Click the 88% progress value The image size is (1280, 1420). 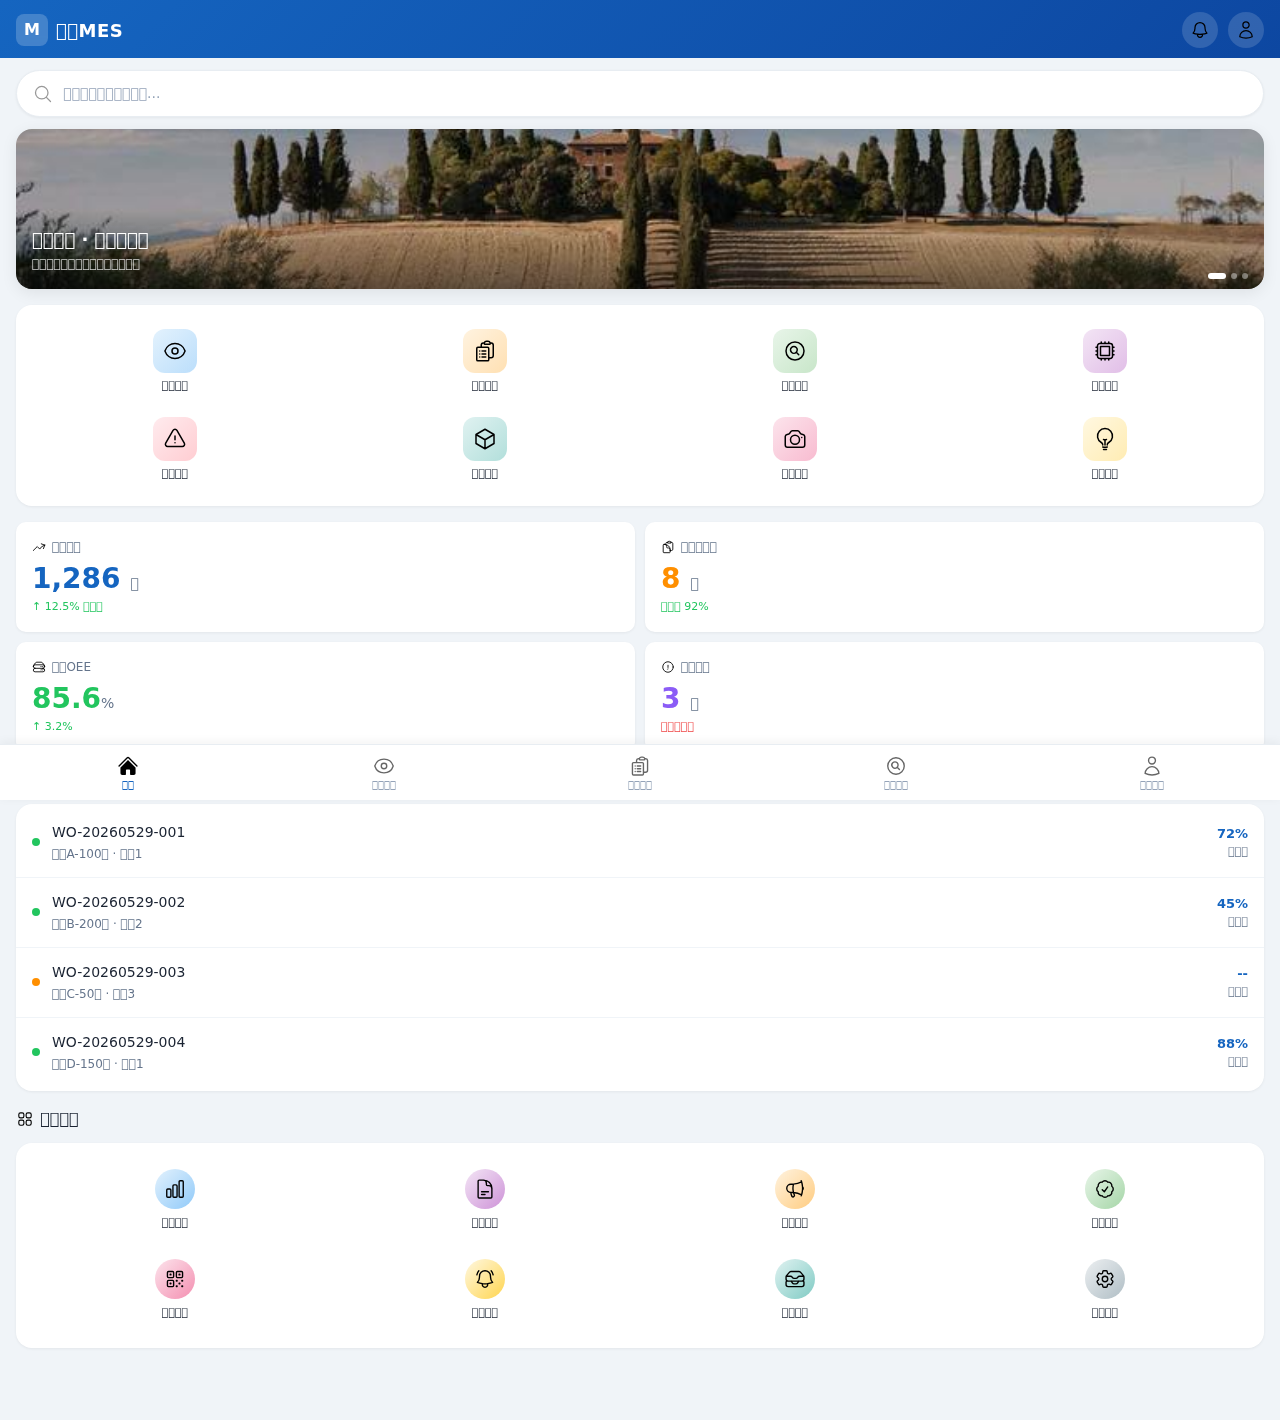[x=1232, y=1044]
